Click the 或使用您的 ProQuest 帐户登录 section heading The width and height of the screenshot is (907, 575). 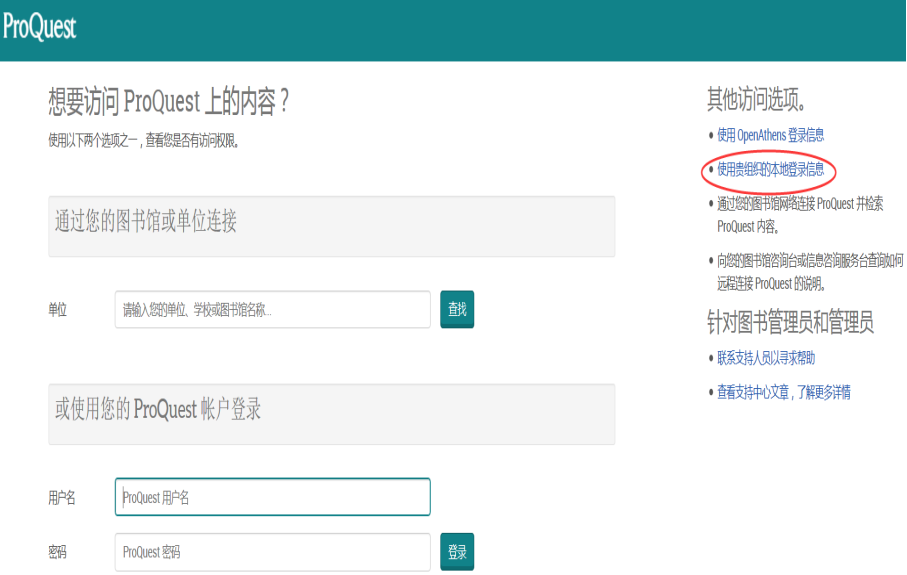point(158,409)
